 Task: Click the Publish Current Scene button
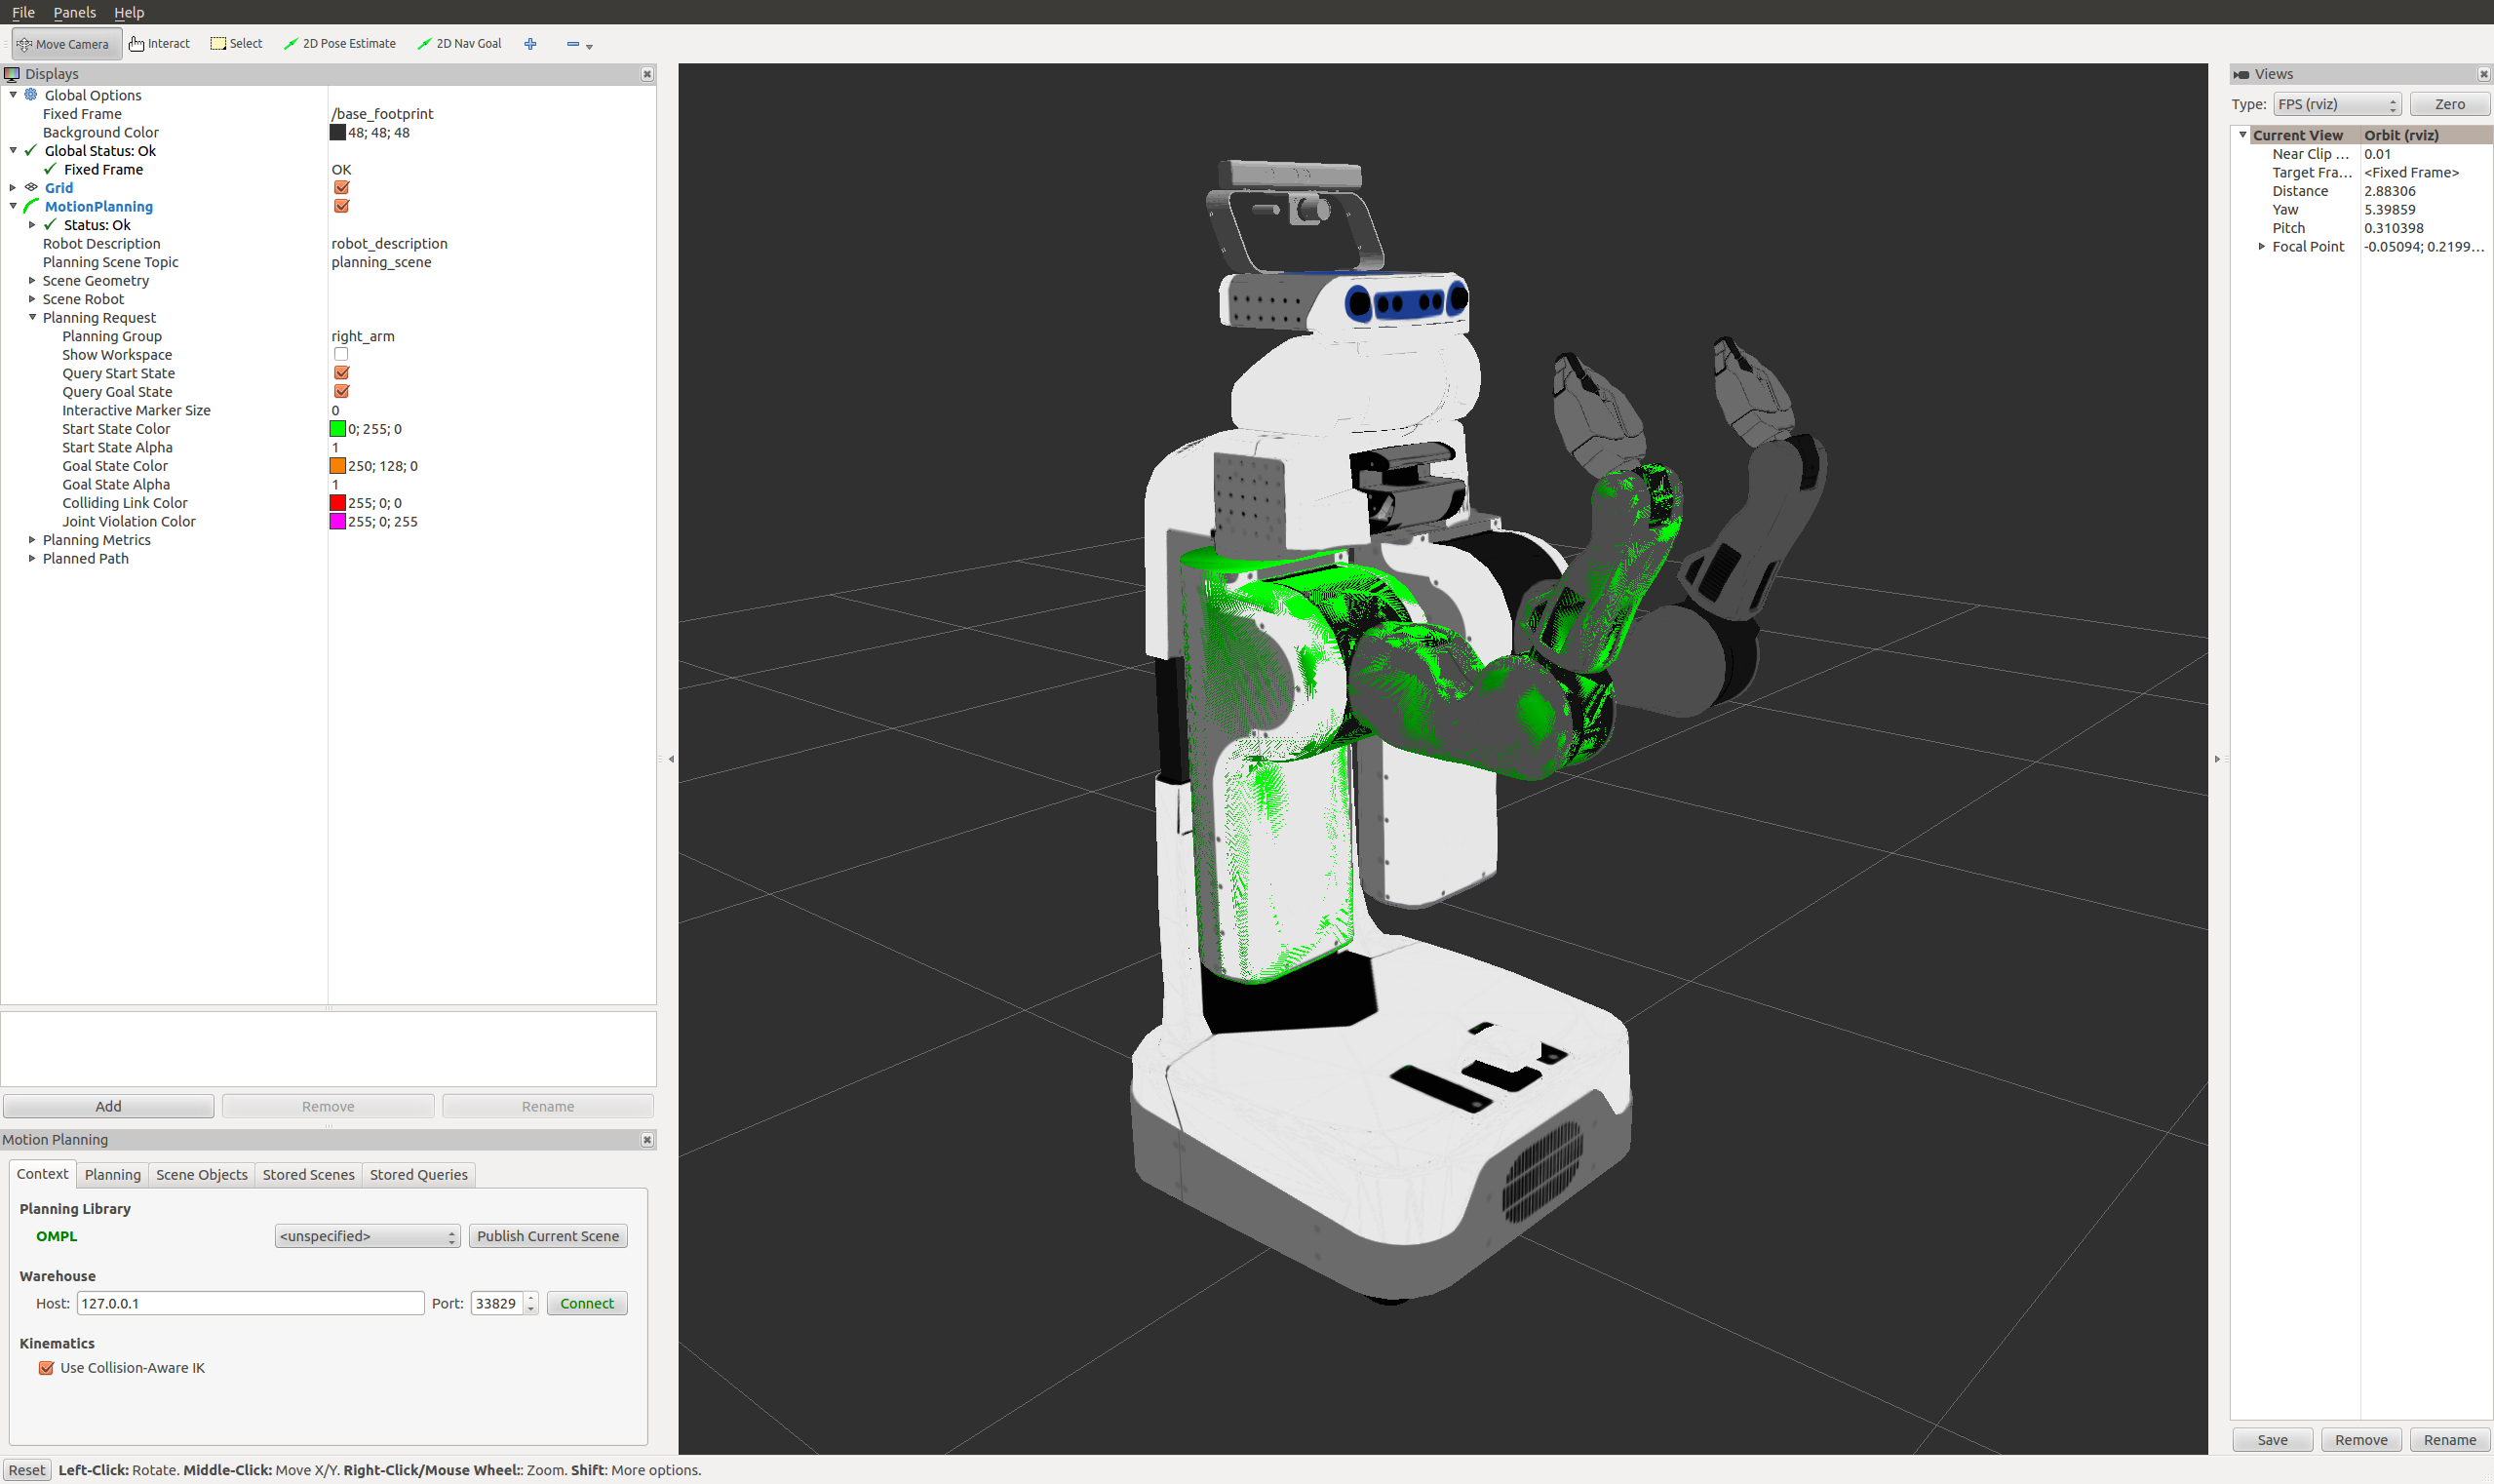547,1237
